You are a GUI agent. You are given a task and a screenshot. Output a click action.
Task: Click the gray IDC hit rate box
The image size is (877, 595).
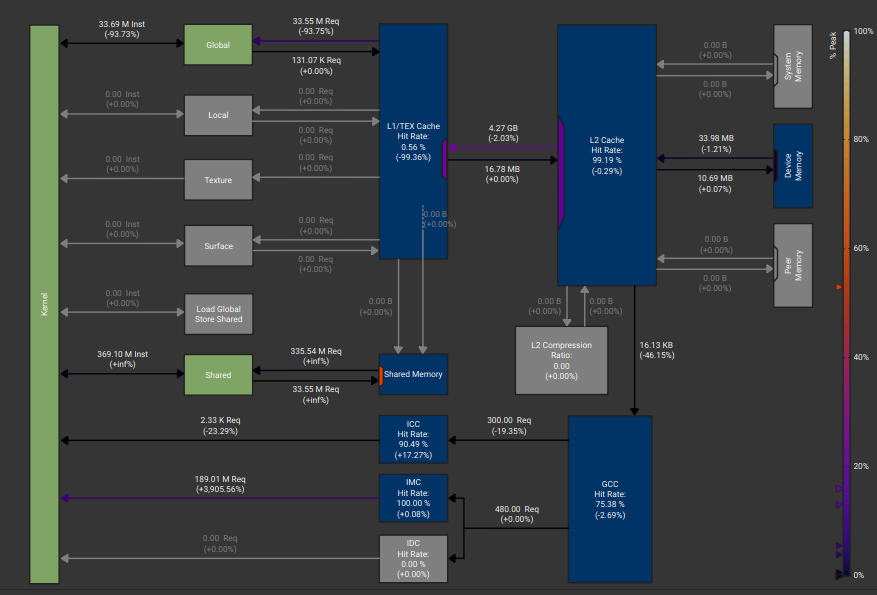pos(413,559)
